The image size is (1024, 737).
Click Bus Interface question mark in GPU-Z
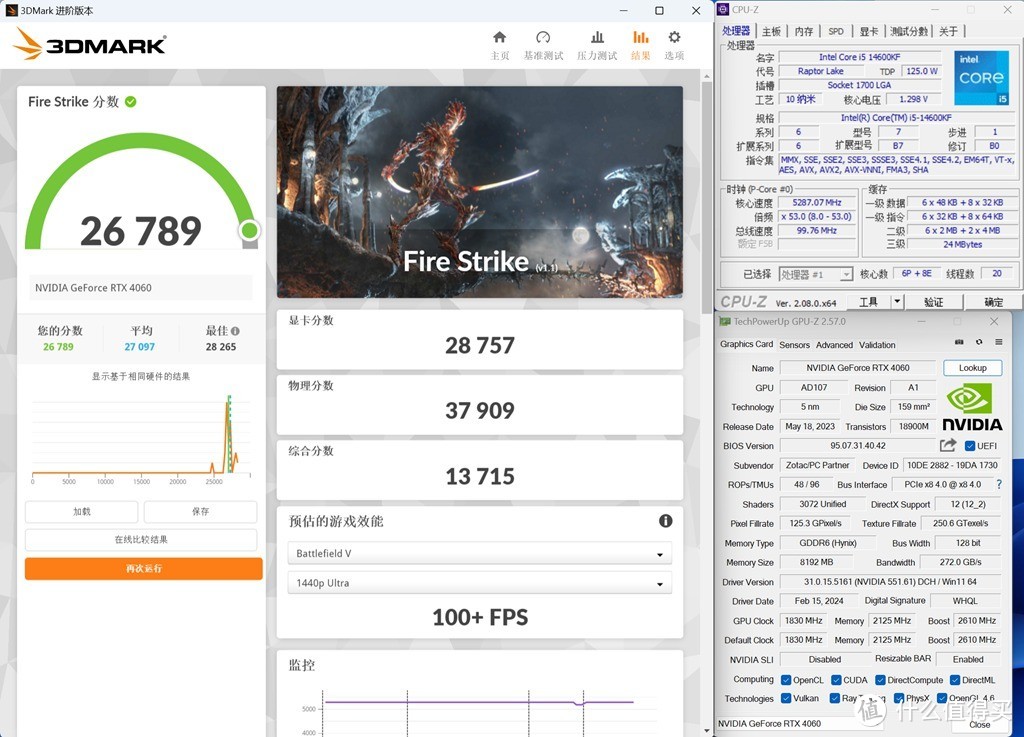tap(999, 484)
